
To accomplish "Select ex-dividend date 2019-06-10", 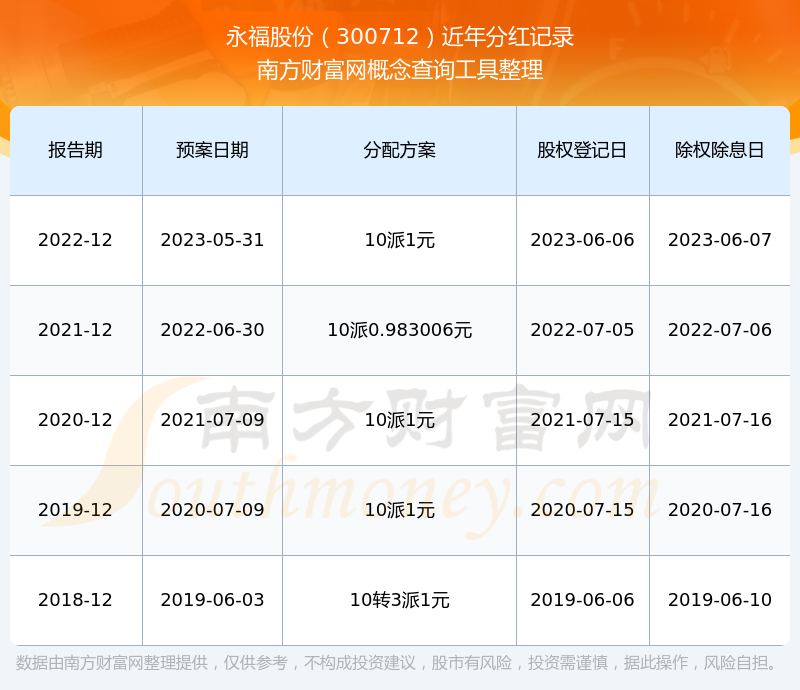I will pyautogui.click(x=719, y=600).
